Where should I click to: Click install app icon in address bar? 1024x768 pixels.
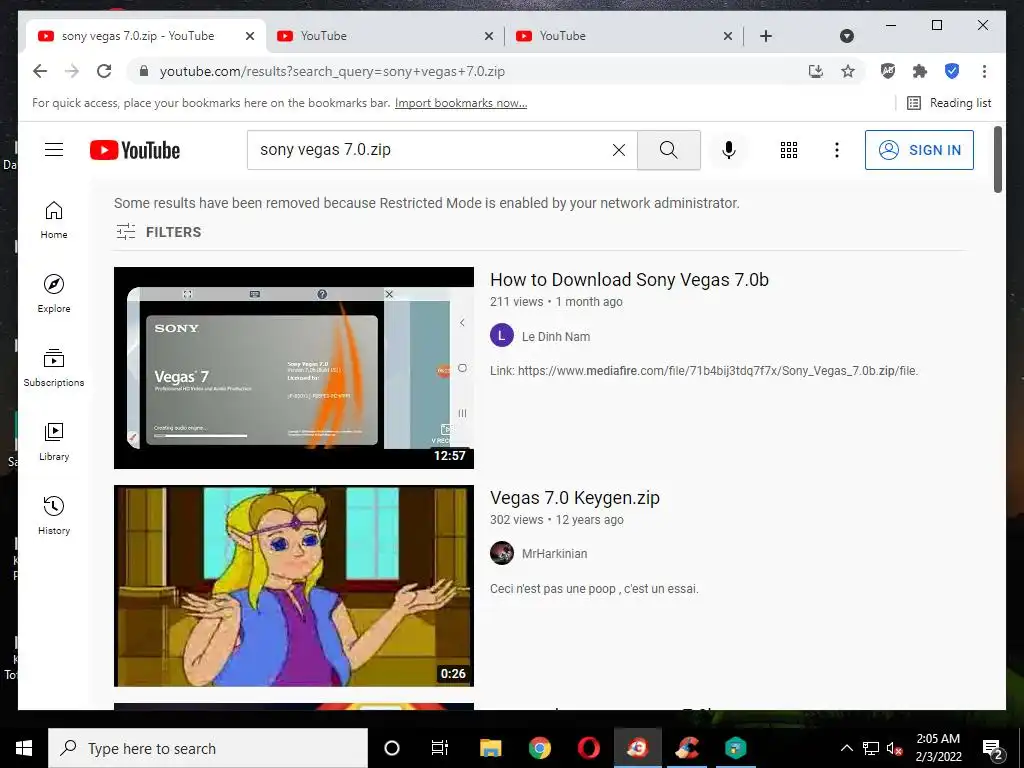pos(816,71)
